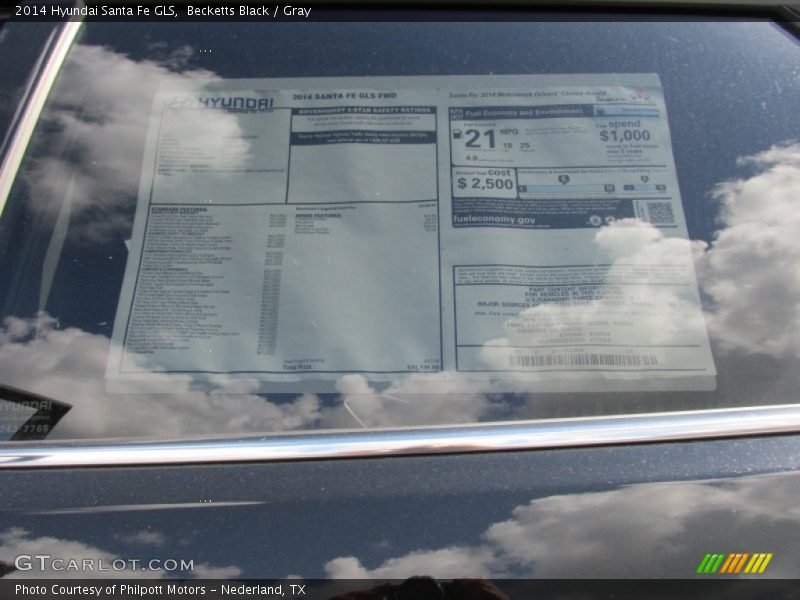Click the fuel pump icon beside 21
Viewport: 800px width, 600px height.
pos(457,134)
